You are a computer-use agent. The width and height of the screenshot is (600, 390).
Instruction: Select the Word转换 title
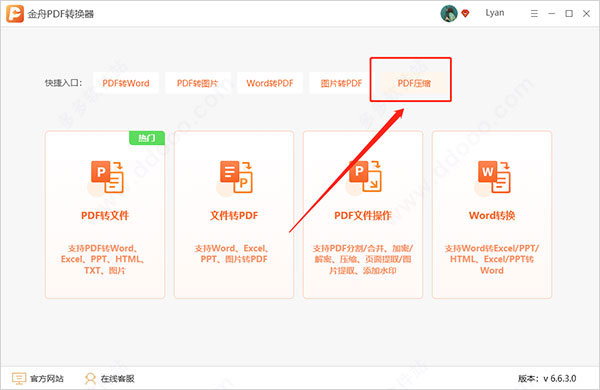(x=492, y=215)
